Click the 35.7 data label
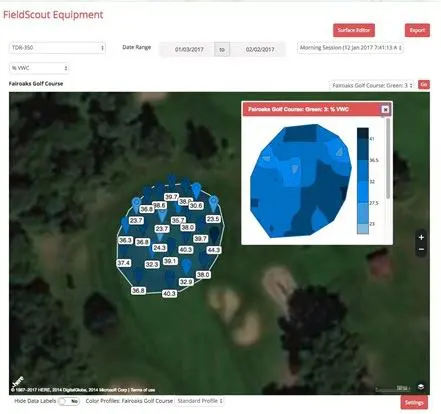This screenshot has width=441, height=414. (x=178, y=220)
